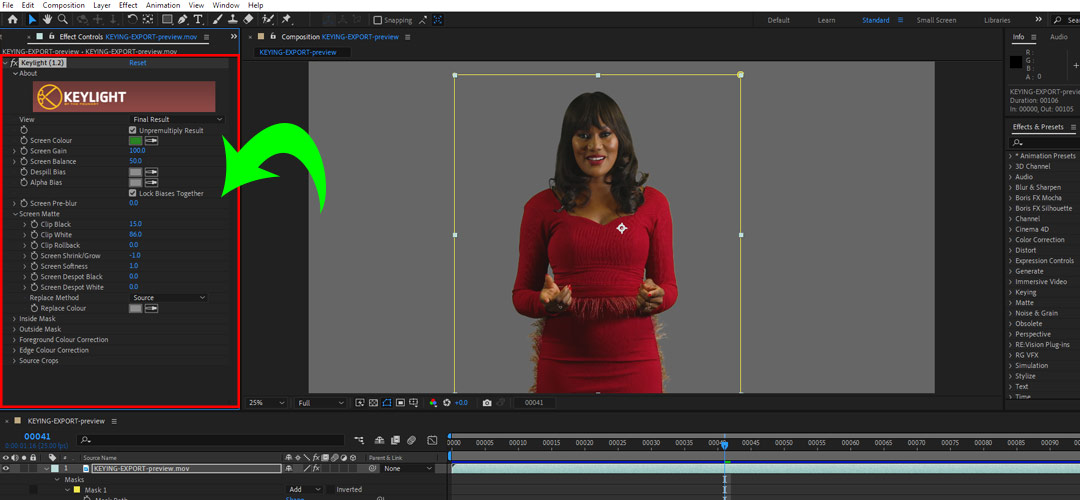Click the Effects & Presets search field
Viewport: 1080px width, 500px height.
point(1043,143)
